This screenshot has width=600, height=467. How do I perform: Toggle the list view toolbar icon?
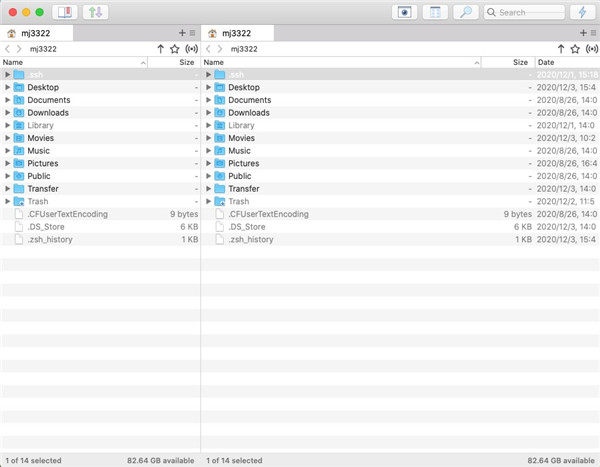434,12
